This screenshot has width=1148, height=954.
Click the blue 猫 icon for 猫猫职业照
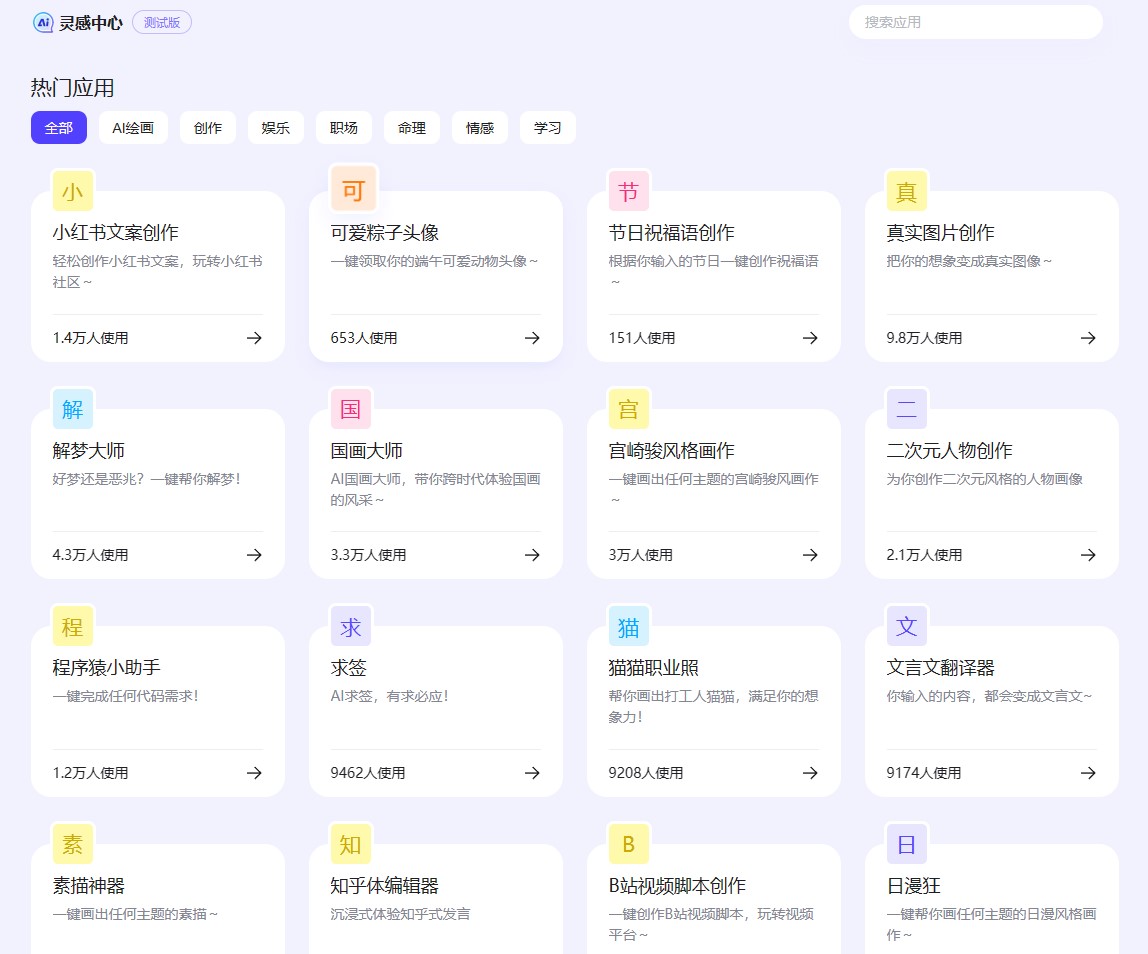[629, 626]
